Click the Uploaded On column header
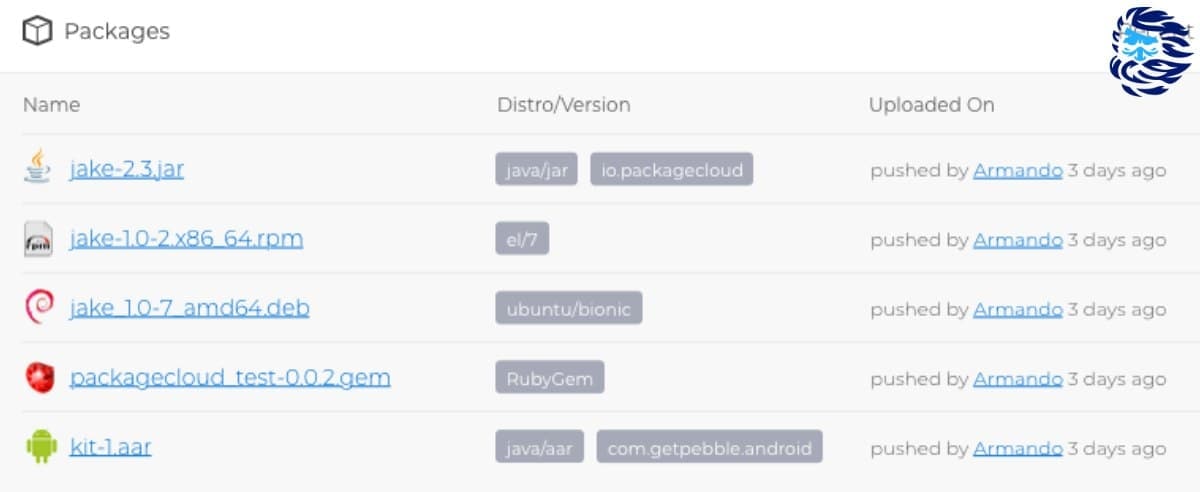1200x492 pixels. tap(932, 105)
